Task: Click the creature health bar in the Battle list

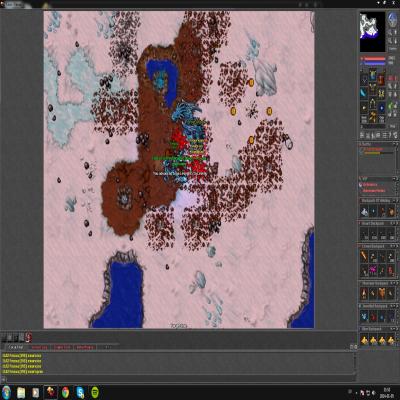Action: [x=379, y=153]
